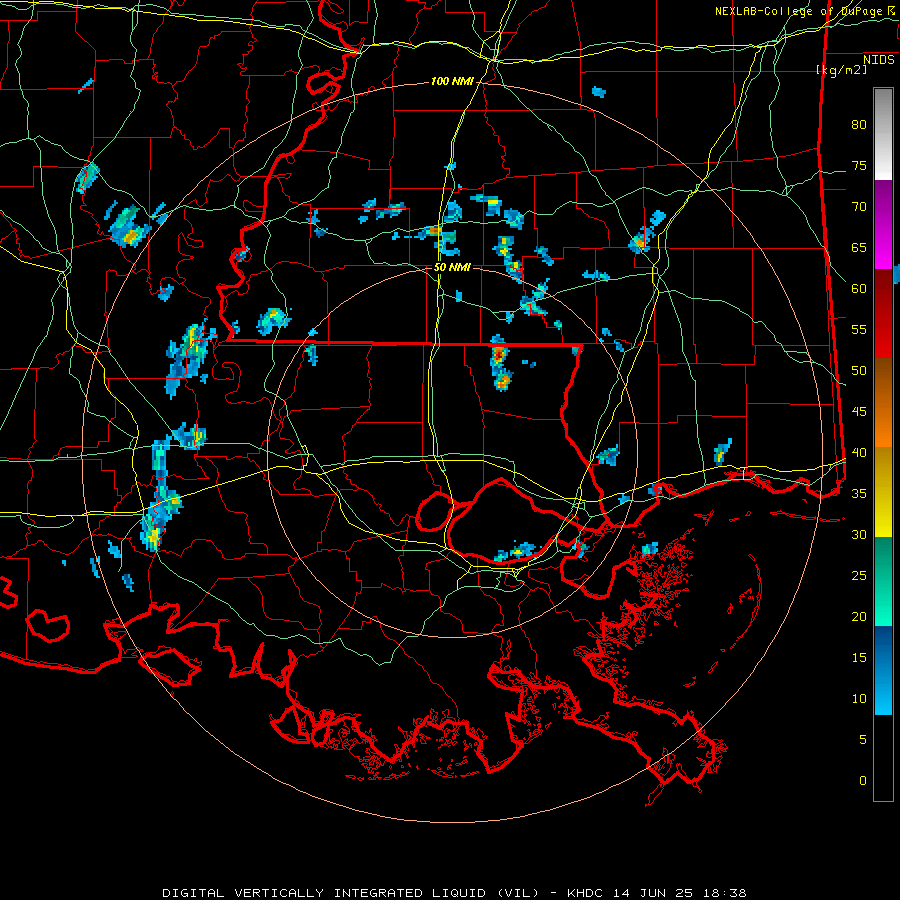Select the white-gray top segment of the color bar
900x900 pixels.
coord(883,134)
